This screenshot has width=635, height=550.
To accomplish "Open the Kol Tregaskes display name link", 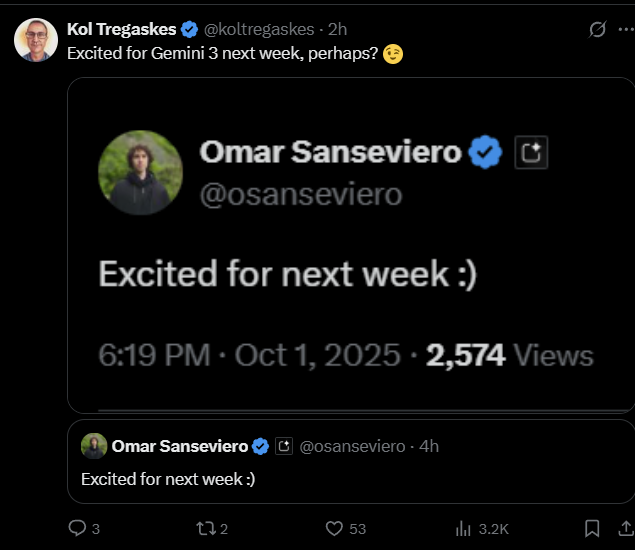I will (x=121, y=30).
